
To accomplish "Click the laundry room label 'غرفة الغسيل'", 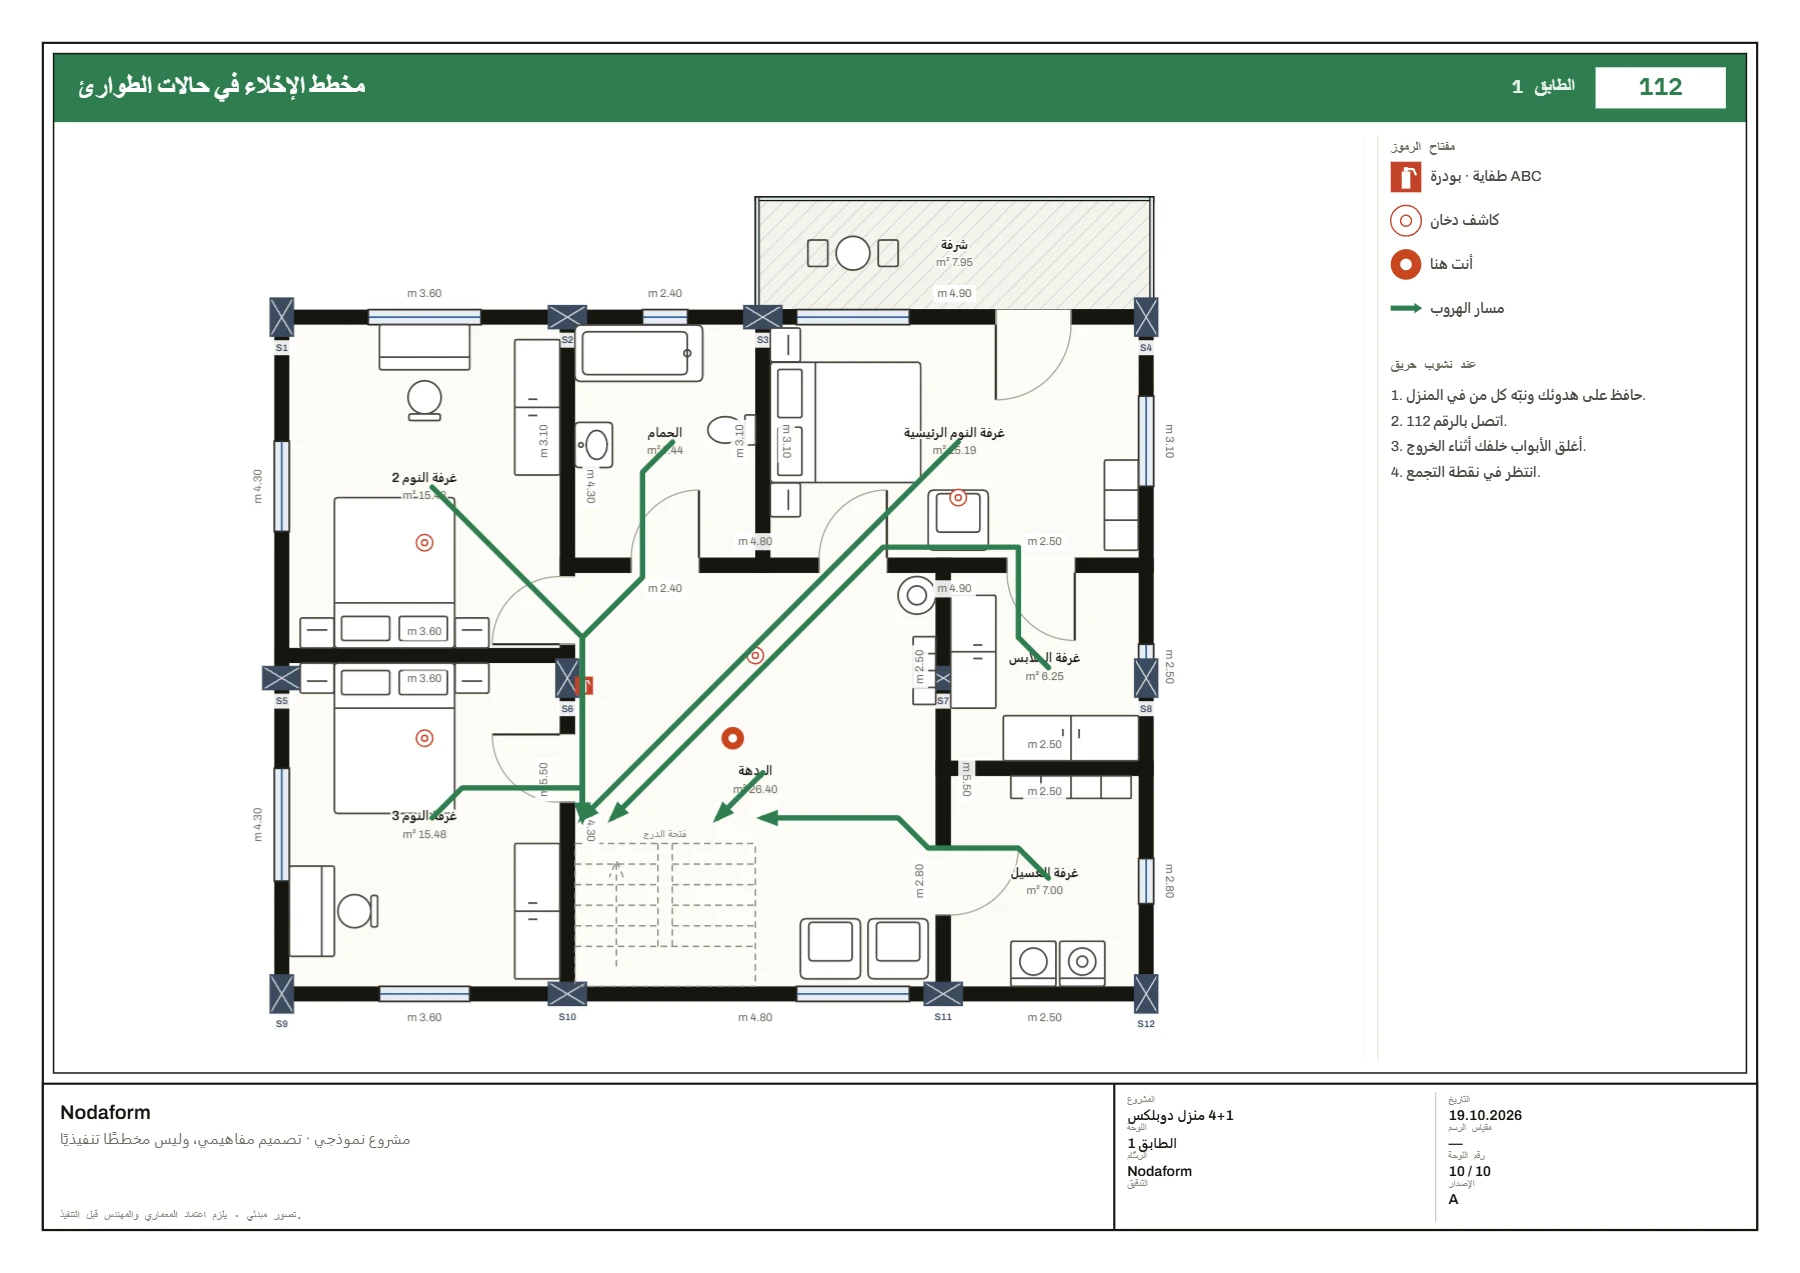I will click(x=1044, y=873).
